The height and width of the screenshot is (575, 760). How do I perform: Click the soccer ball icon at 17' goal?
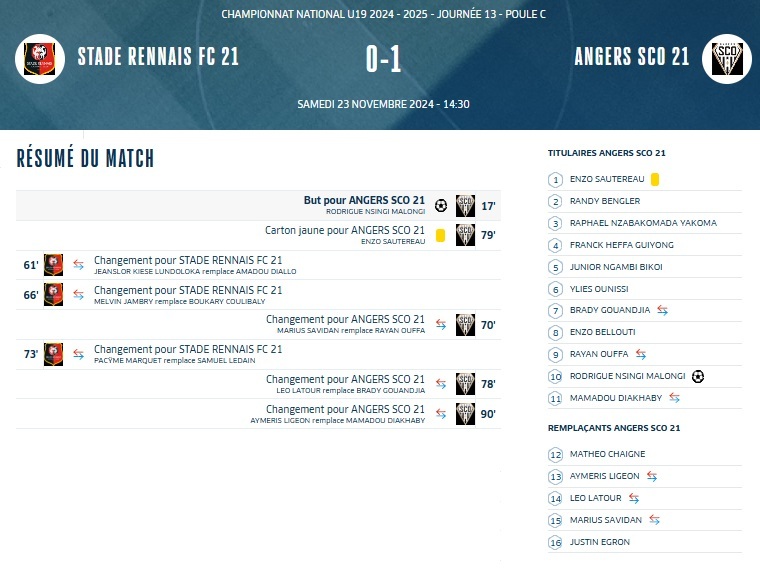coord(441,206)
